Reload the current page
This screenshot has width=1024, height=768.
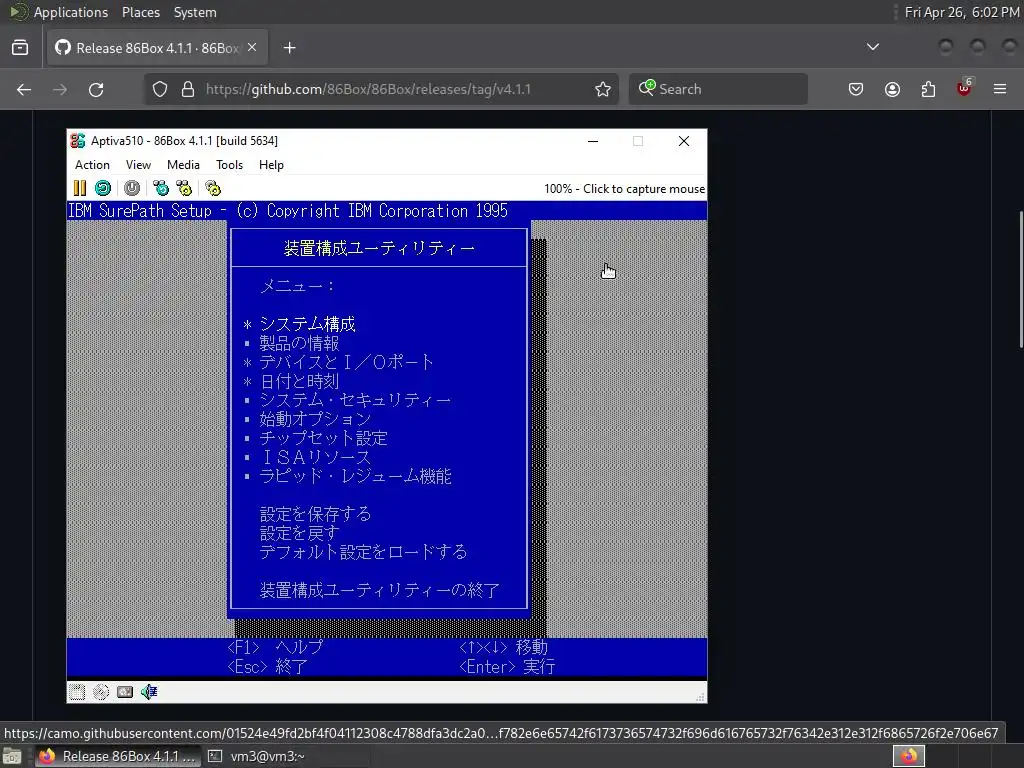96,89
